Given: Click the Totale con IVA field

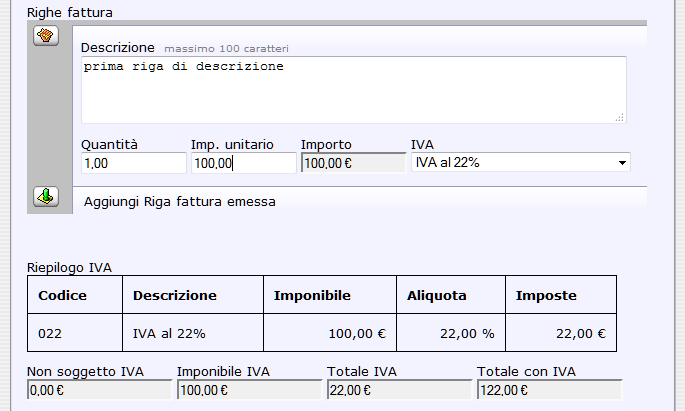Looking at the screenshot, I should click(549, 390).
